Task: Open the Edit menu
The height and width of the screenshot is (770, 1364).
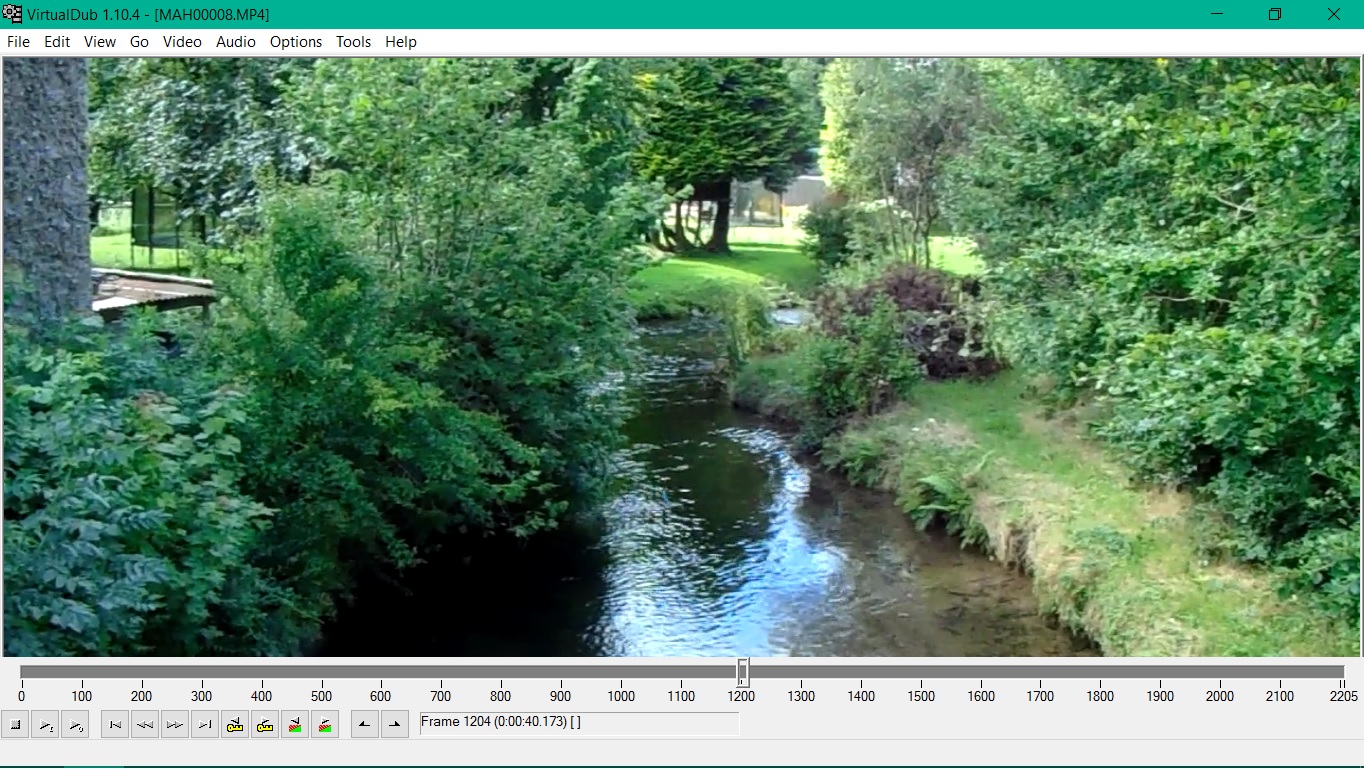Action: pyautogui.click(x=57, y=42)
